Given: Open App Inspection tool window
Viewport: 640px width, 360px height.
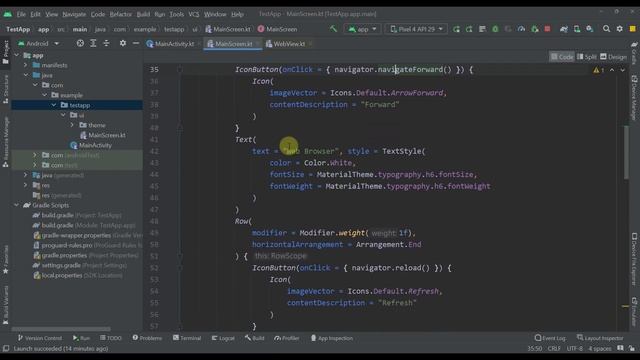Looking at the screenshot, I should pyautogui.click(x=331, y=338).
